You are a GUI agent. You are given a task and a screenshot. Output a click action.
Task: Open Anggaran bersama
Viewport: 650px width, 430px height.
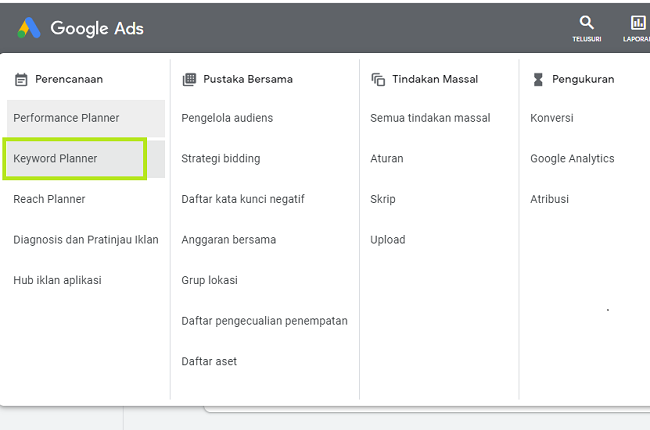coord(228,240)
